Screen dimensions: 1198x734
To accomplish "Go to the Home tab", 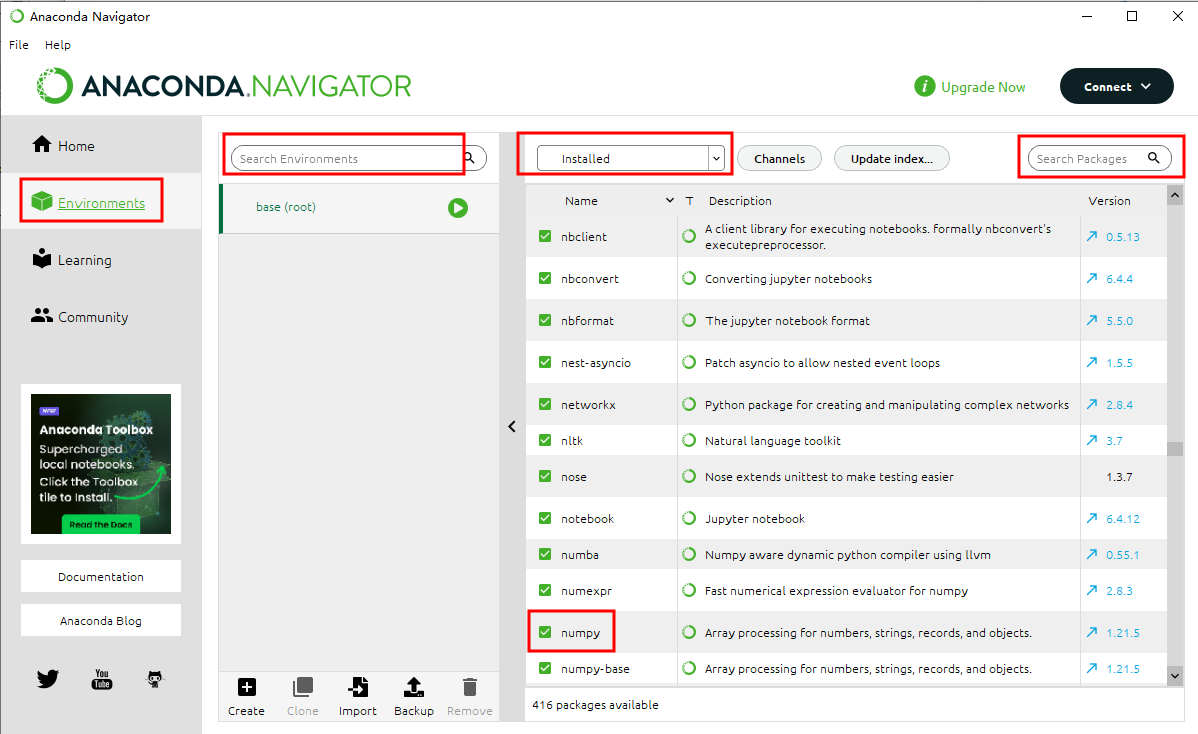I will (101, 145).
